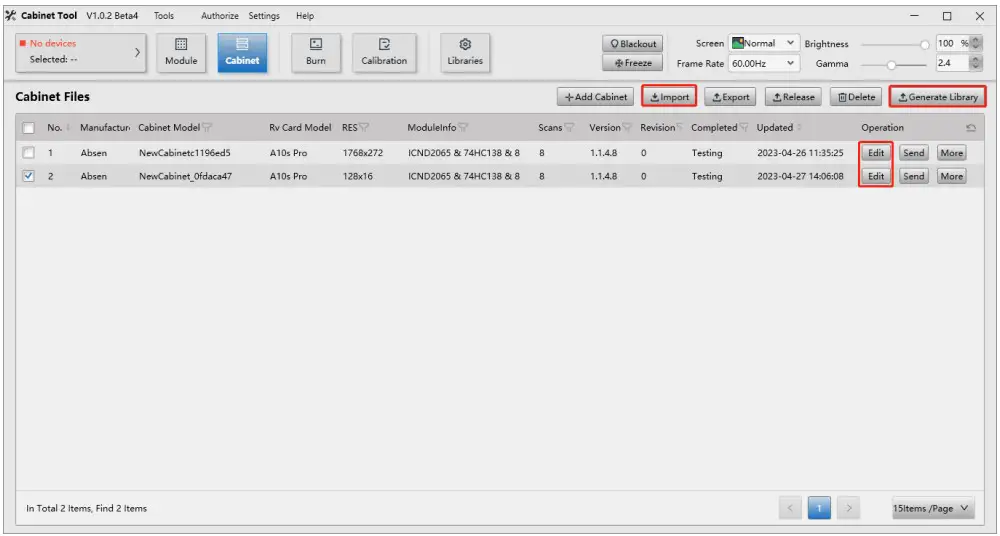Filter by RES column icon
This screenshot has height=536, width=1000.
pyautogui.click(x=364, y=128)
